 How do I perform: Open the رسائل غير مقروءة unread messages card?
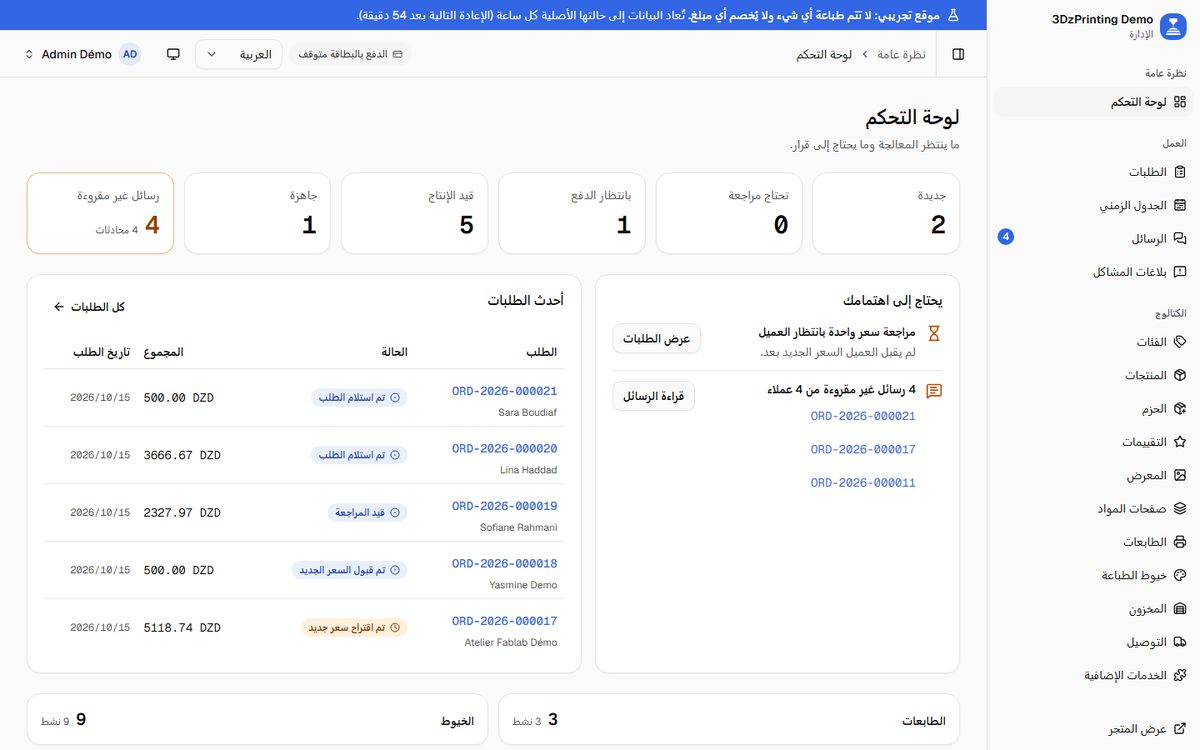pyautogui.click(x=100, y=213)
